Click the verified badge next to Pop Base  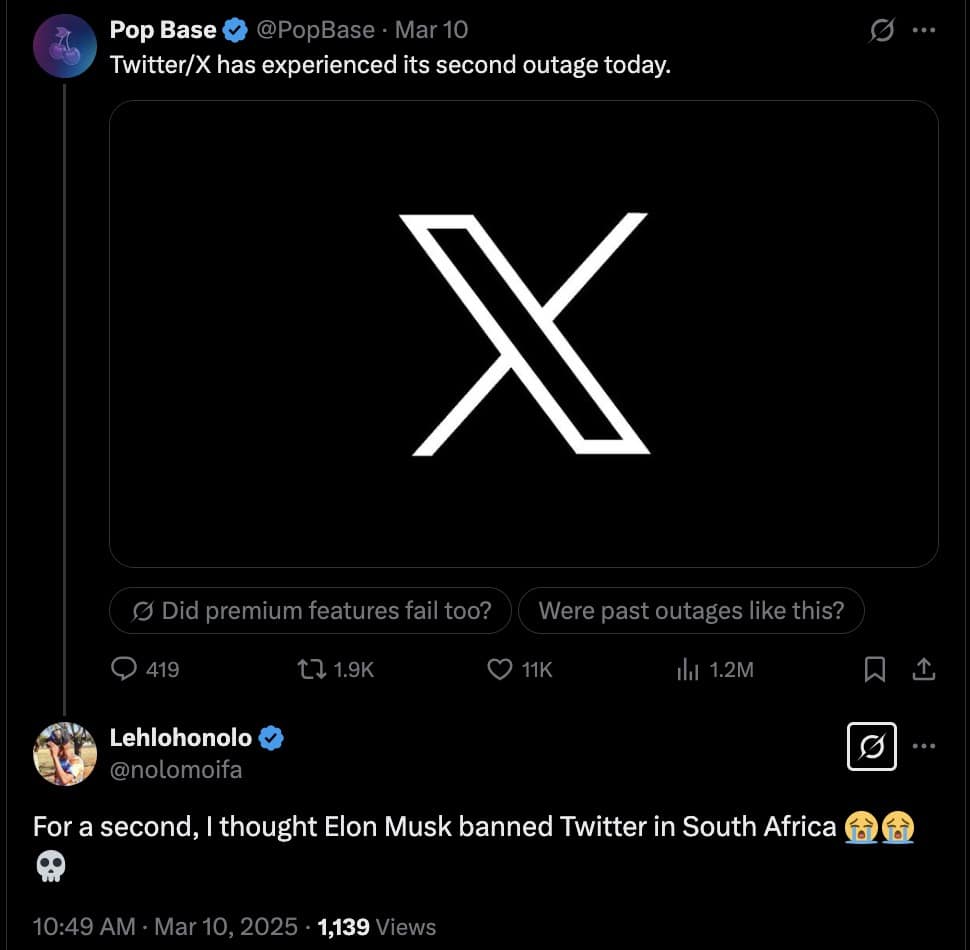click(235, 29)
